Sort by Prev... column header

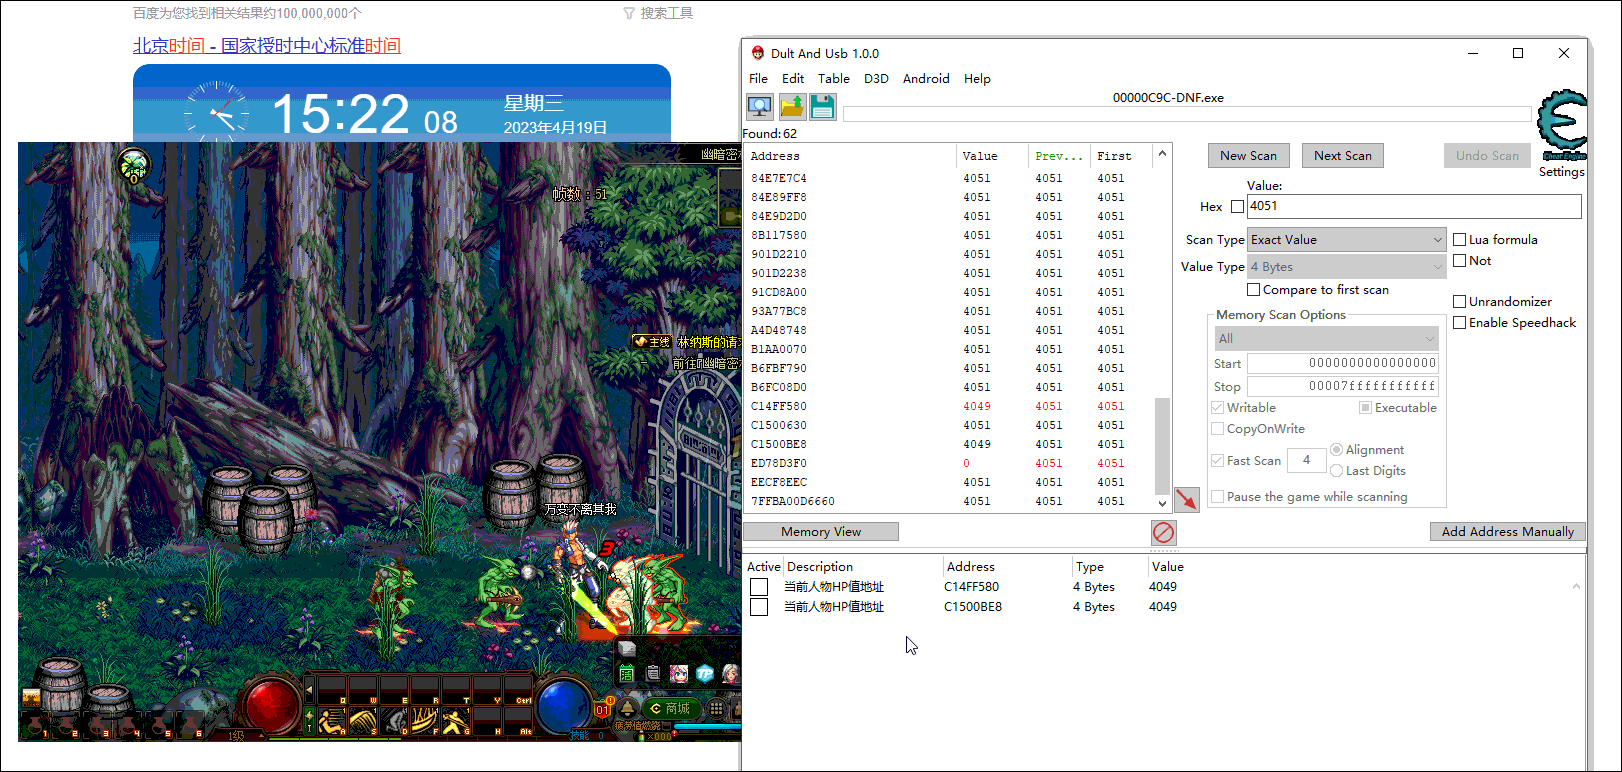pyautogui.click(x=1058, y=156)
